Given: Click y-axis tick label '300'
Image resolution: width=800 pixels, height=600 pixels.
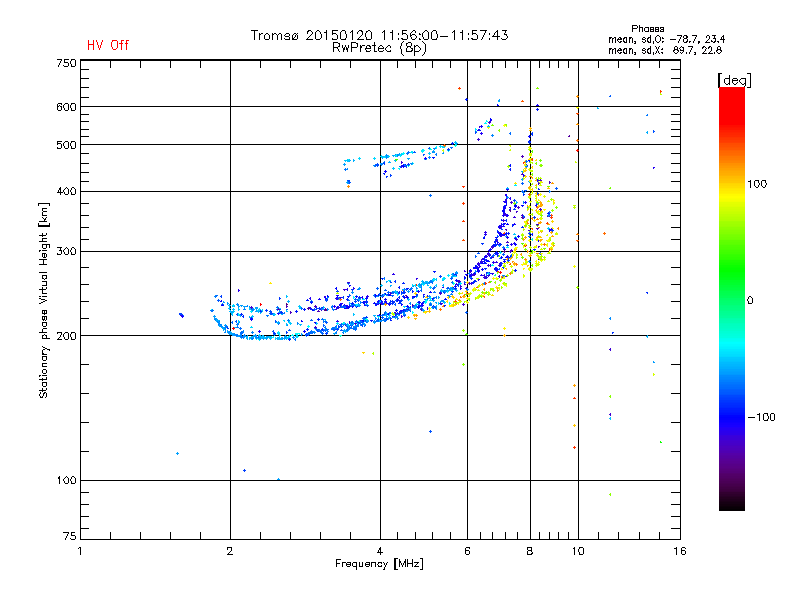Looking at the screenshot, I should coord(66,252).
